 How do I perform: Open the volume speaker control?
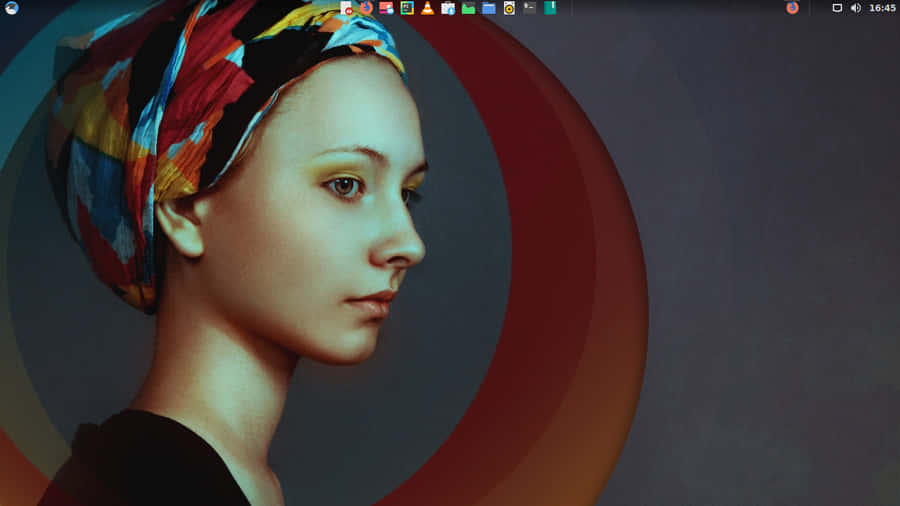855,8
